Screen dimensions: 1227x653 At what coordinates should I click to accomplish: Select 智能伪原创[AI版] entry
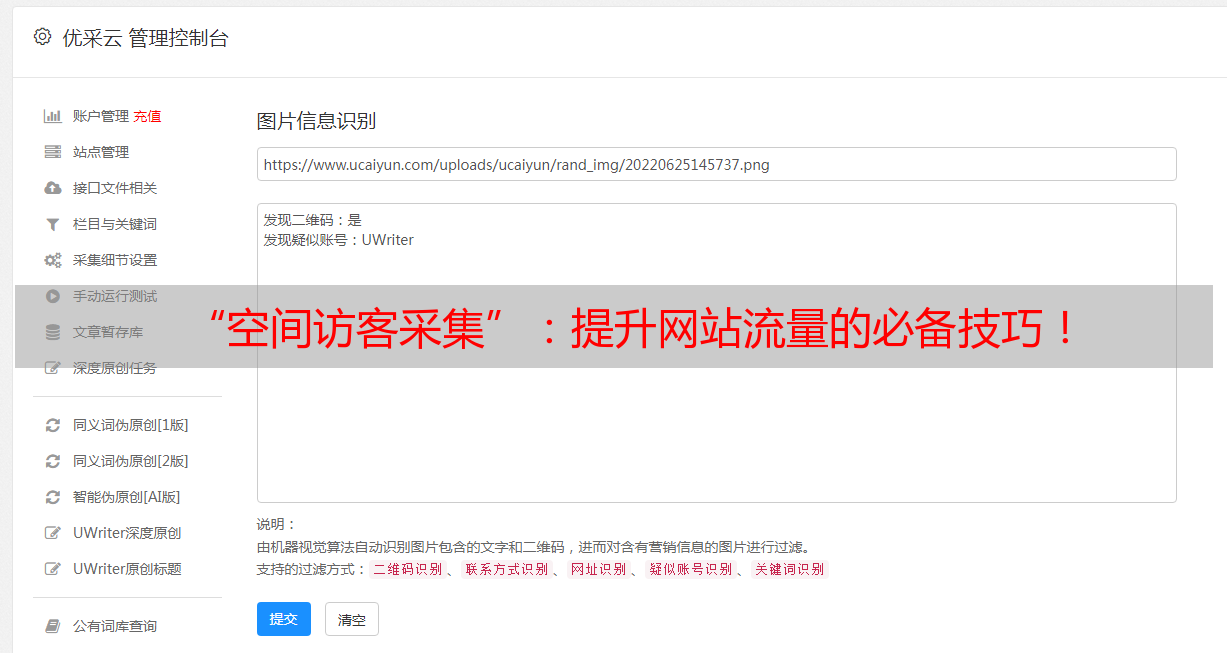click(127, 497)
